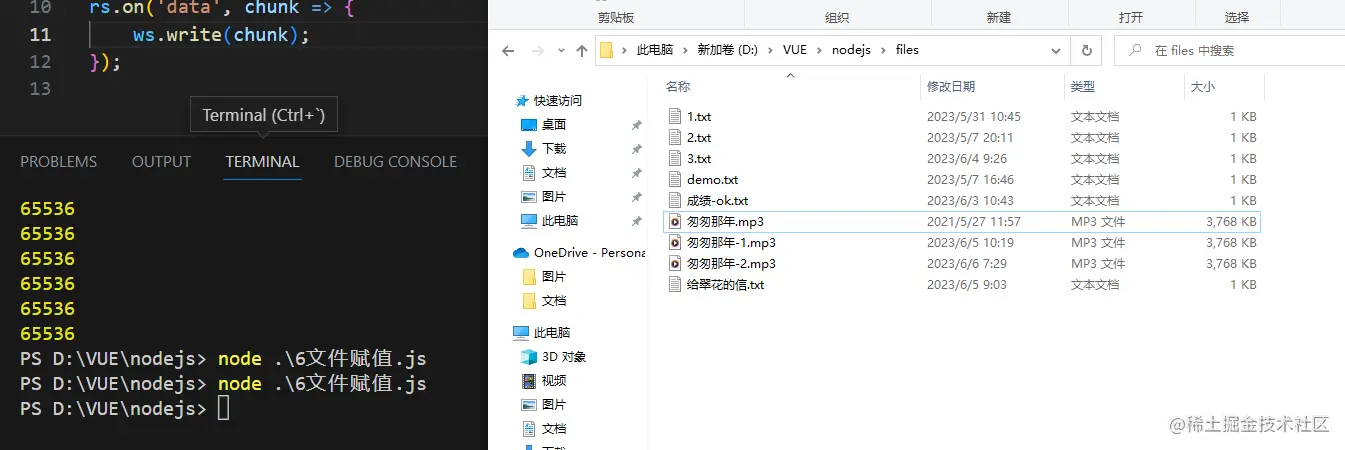Click 2021/5/27 11:57 date of 匆匆那年.mp3
This screenshot has height=450, width=1345.
coord(974,221)
